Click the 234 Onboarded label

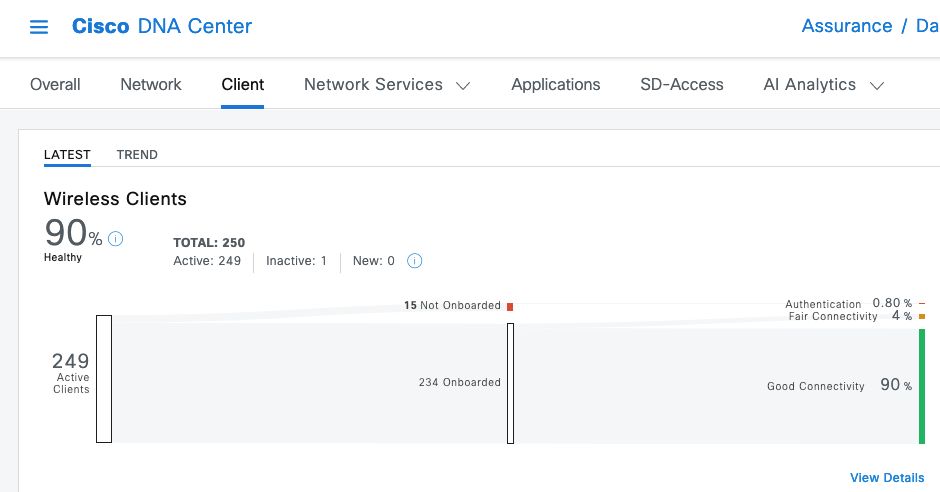(x=460, y=382)
